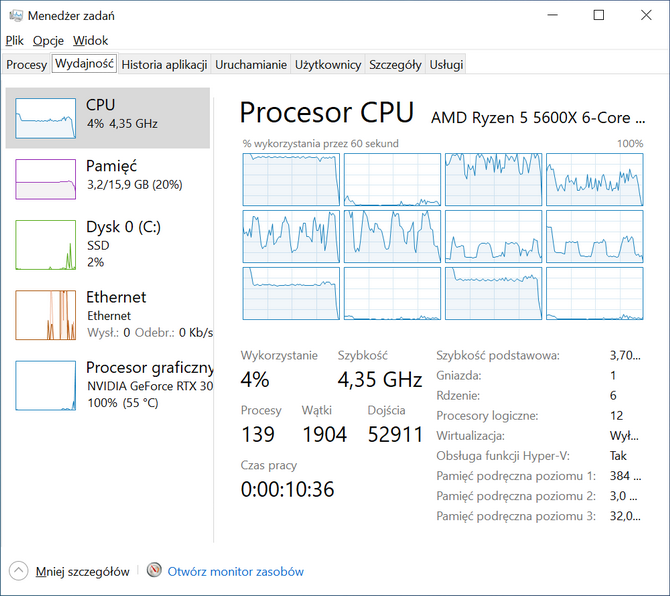Open the Plik menu
This screenshot has height=596, width=670.
click(15, 41)
